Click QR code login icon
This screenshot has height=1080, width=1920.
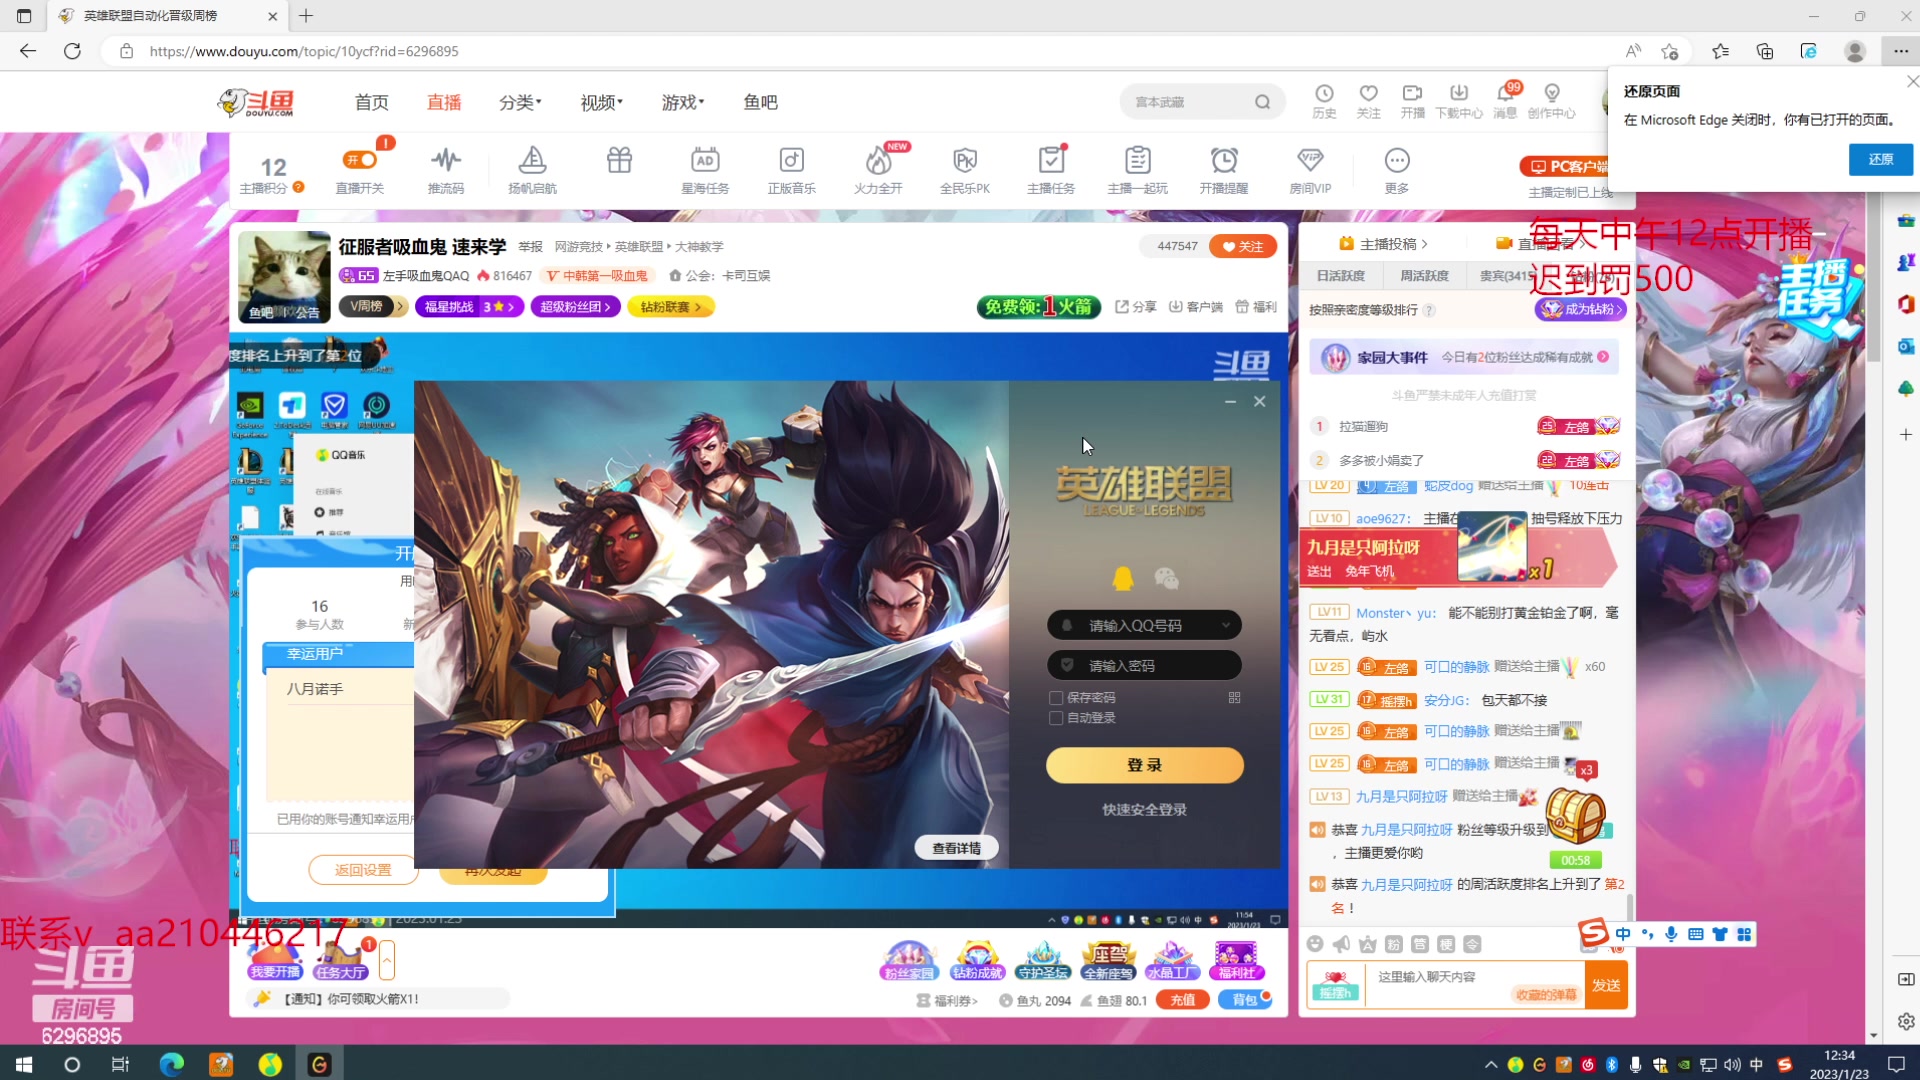[1234, 698]
